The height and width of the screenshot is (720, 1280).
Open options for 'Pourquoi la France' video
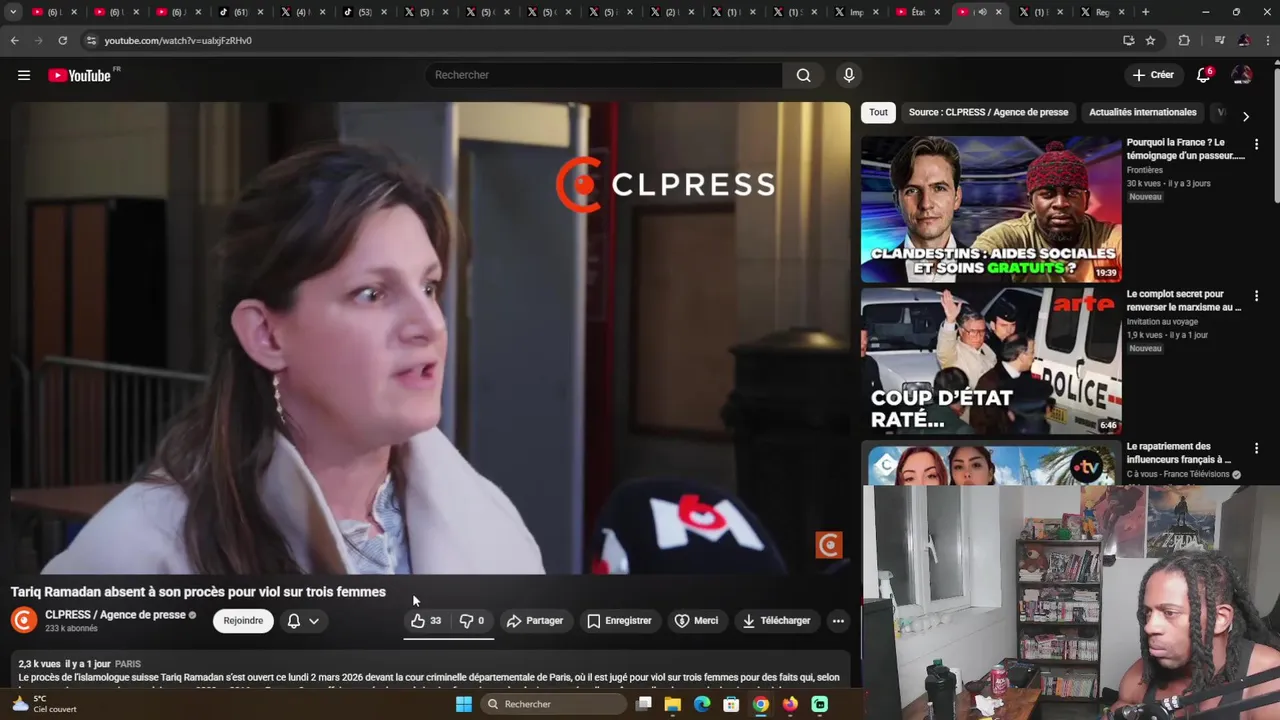[1257, 144]
